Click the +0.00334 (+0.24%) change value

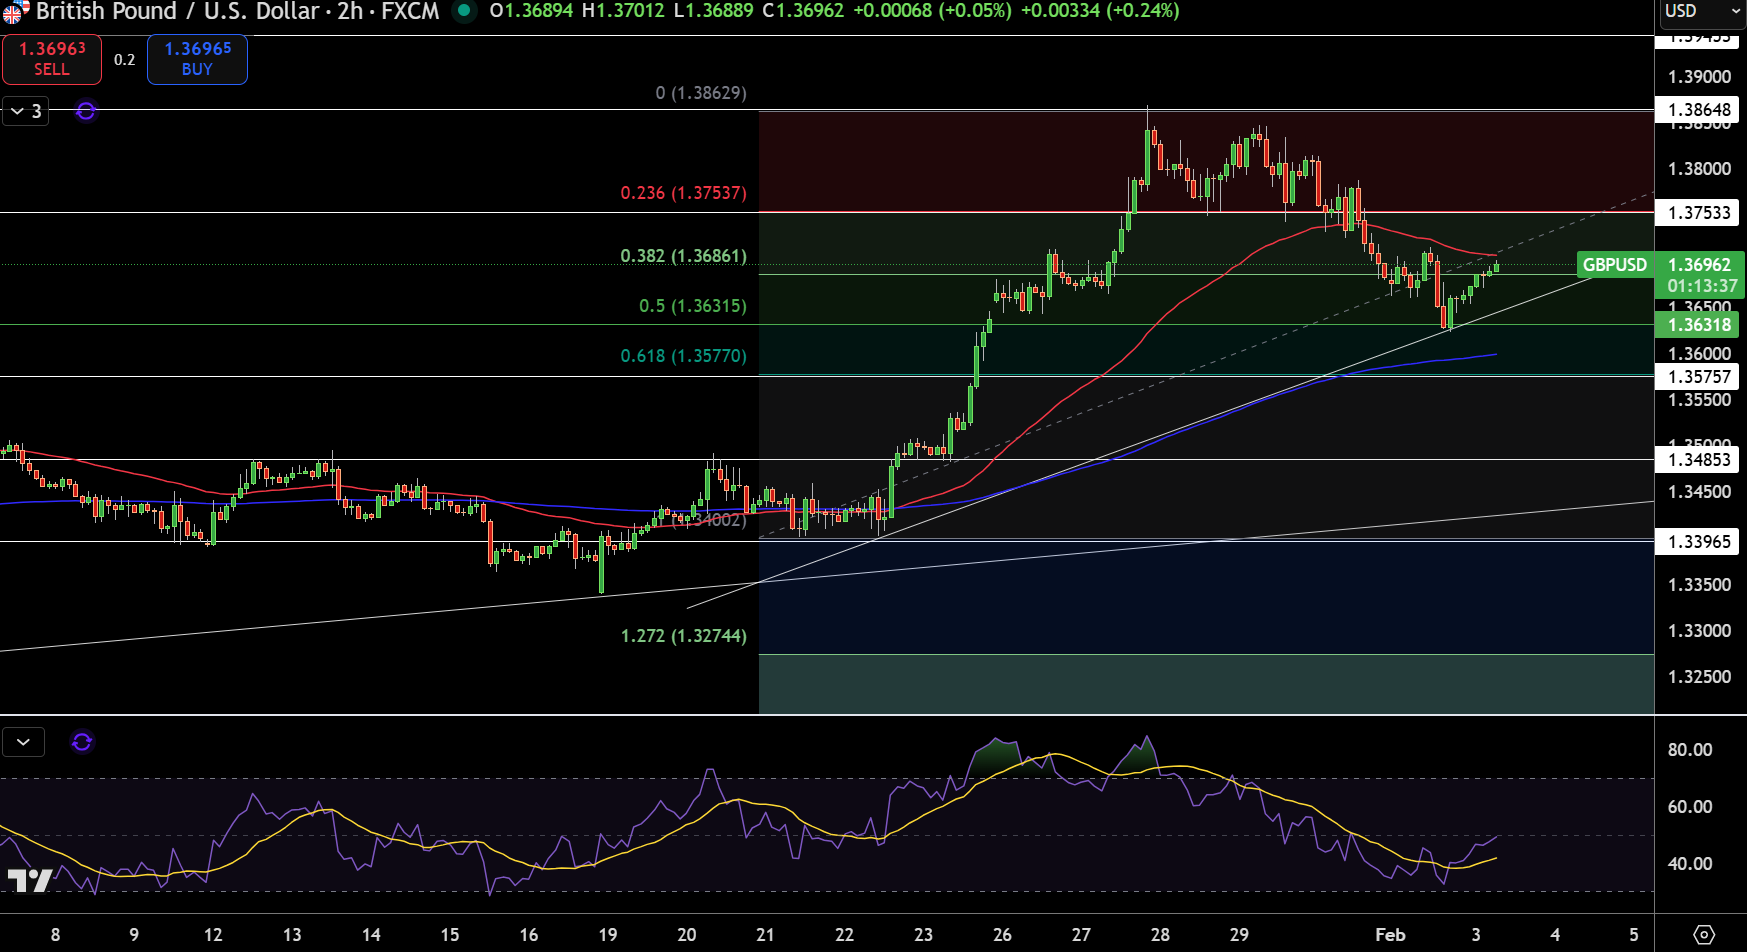(1100, 11)
